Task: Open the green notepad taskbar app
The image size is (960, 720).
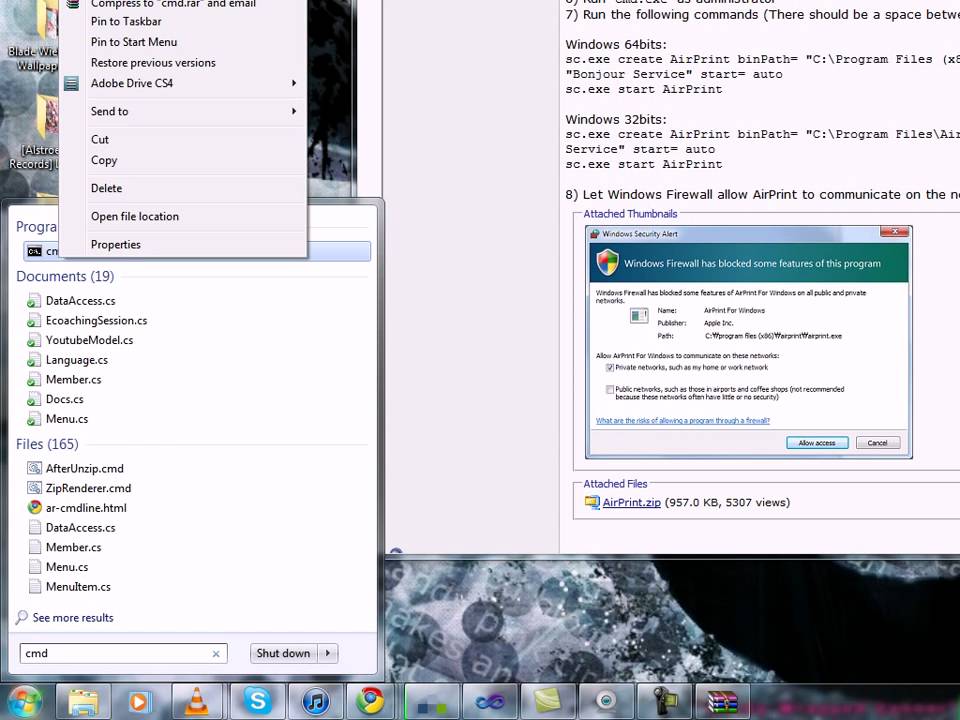Action: tap(548, 701)
